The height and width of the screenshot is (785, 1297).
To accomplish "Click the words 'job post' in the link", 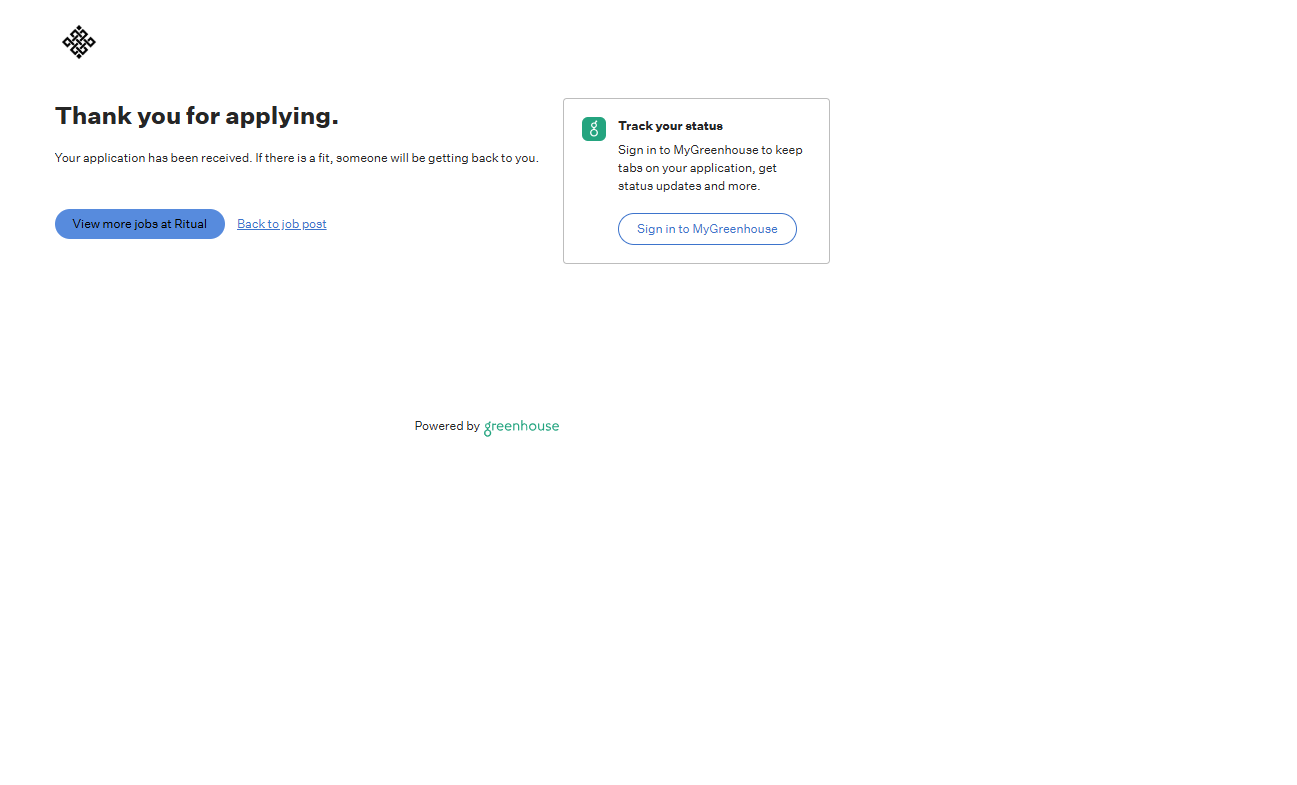I will click(x=304, y=224).
